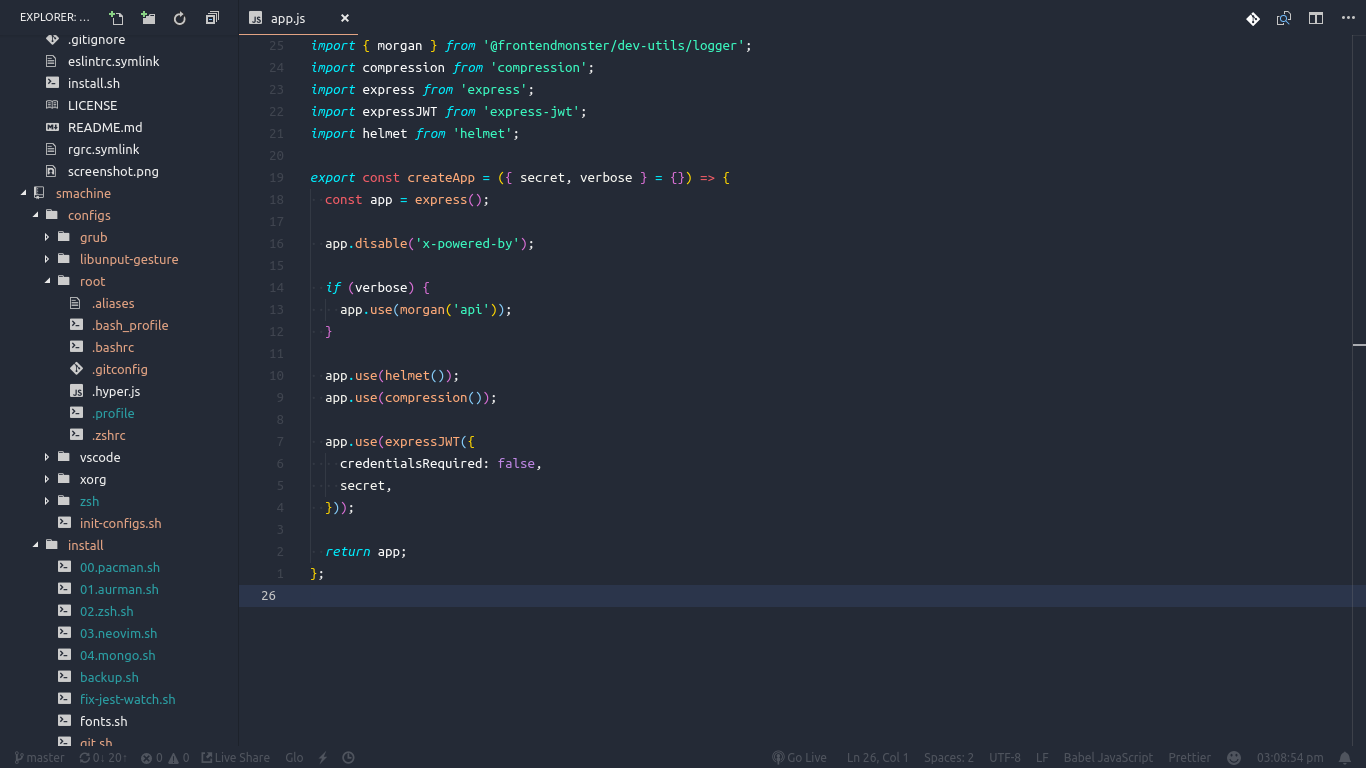This screenshot has height=768, width=1366.
Task: Click the second editor title bar icon, left of Split Editor
Action: tap(1284, 18)
